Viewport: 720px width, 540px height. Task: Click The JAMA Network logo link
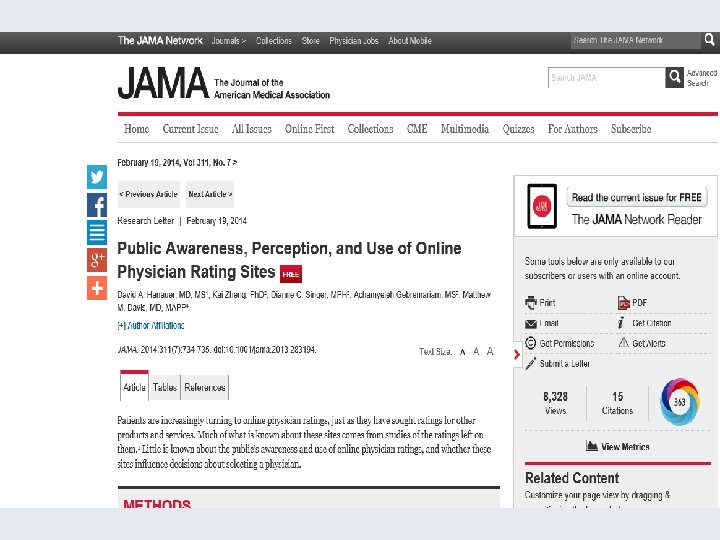(160, 40)
